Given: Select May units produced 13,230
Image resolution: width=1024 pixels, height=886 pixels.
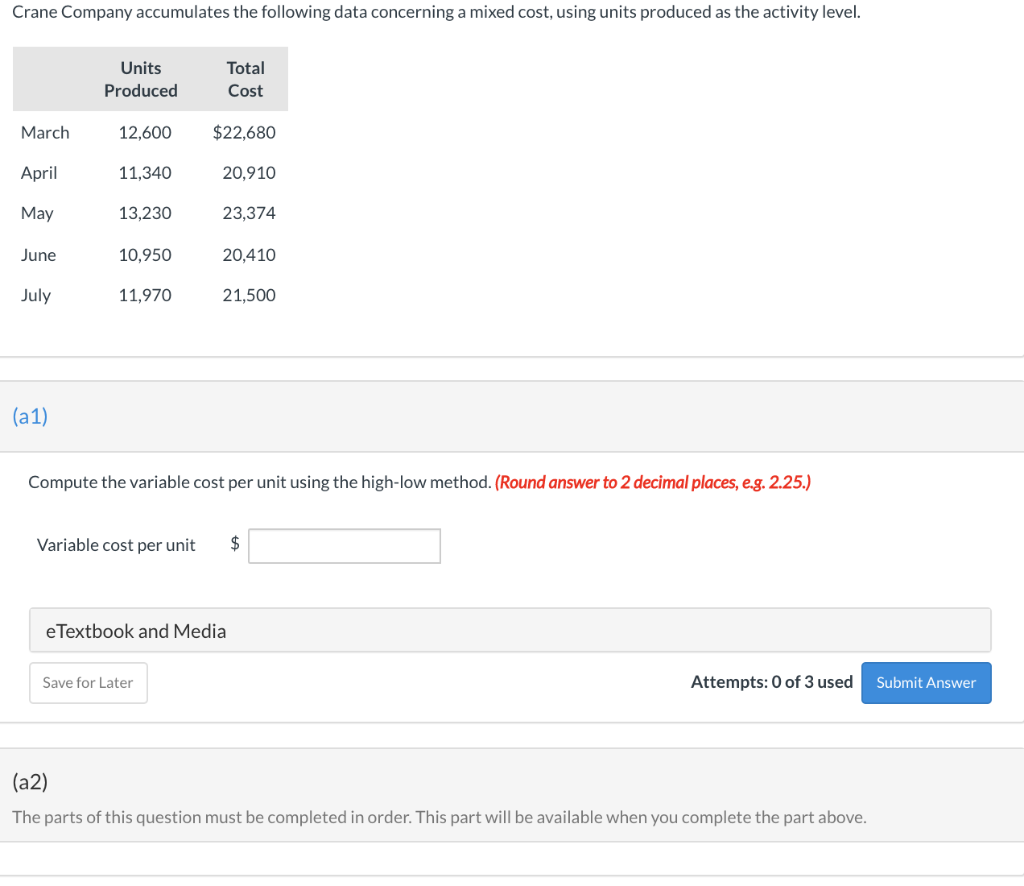Looking at the screenshot, I should pyautogui.click(x=145, y=214).
